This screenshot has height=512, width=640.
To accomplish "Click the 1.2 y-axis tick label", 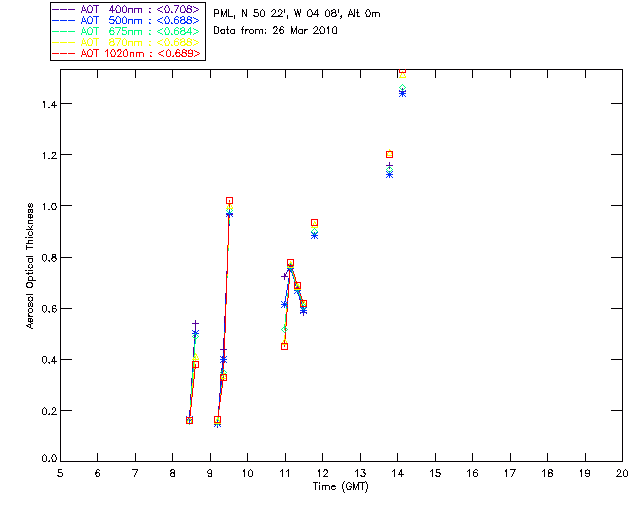I will click(49, 155).
